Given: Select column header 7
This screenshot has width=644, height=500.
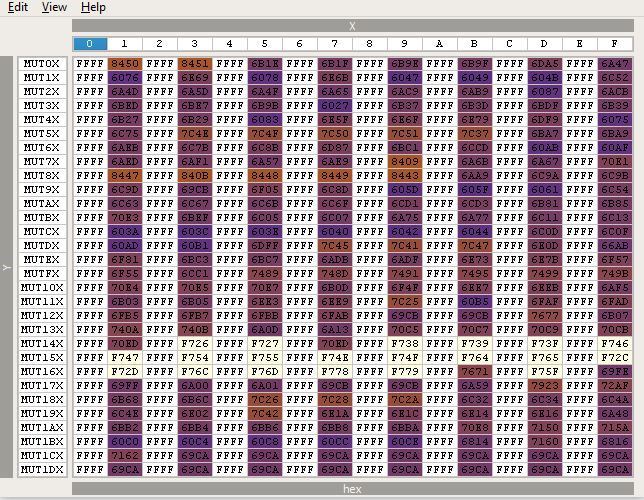Looking at the screenshot, I should tap(334, 44).
